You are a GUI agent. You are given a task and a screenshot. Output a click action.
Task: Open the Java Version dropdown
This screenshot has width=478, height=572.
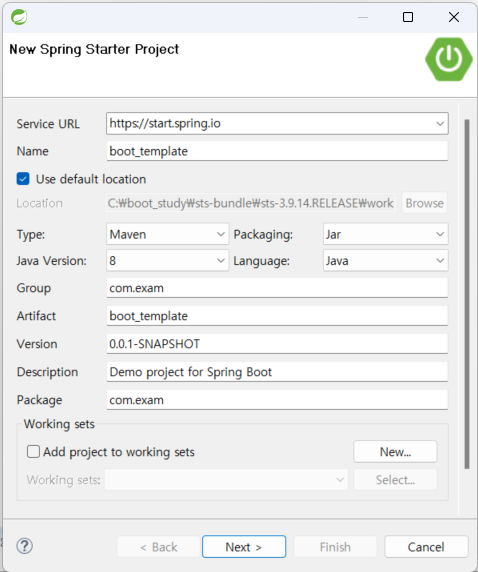click(168, 260)
